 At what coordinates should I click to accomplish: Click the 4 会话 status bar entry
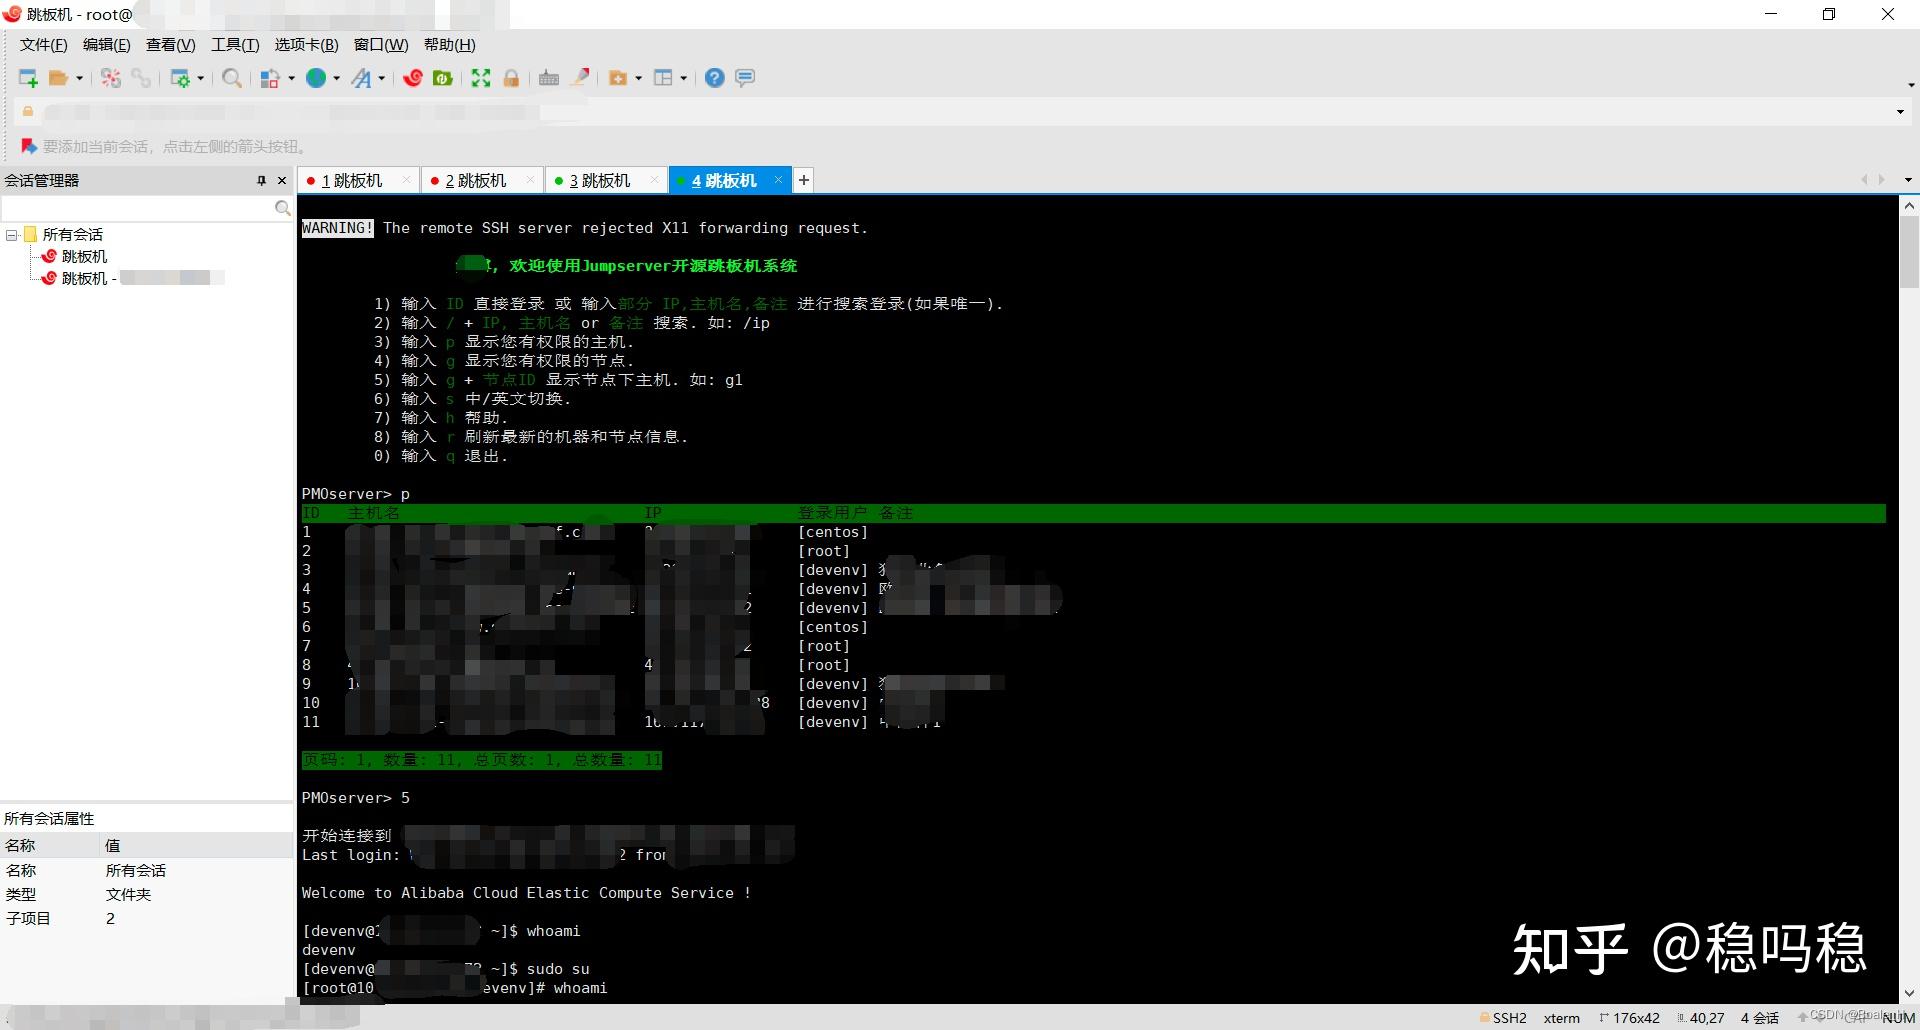1760,1018
